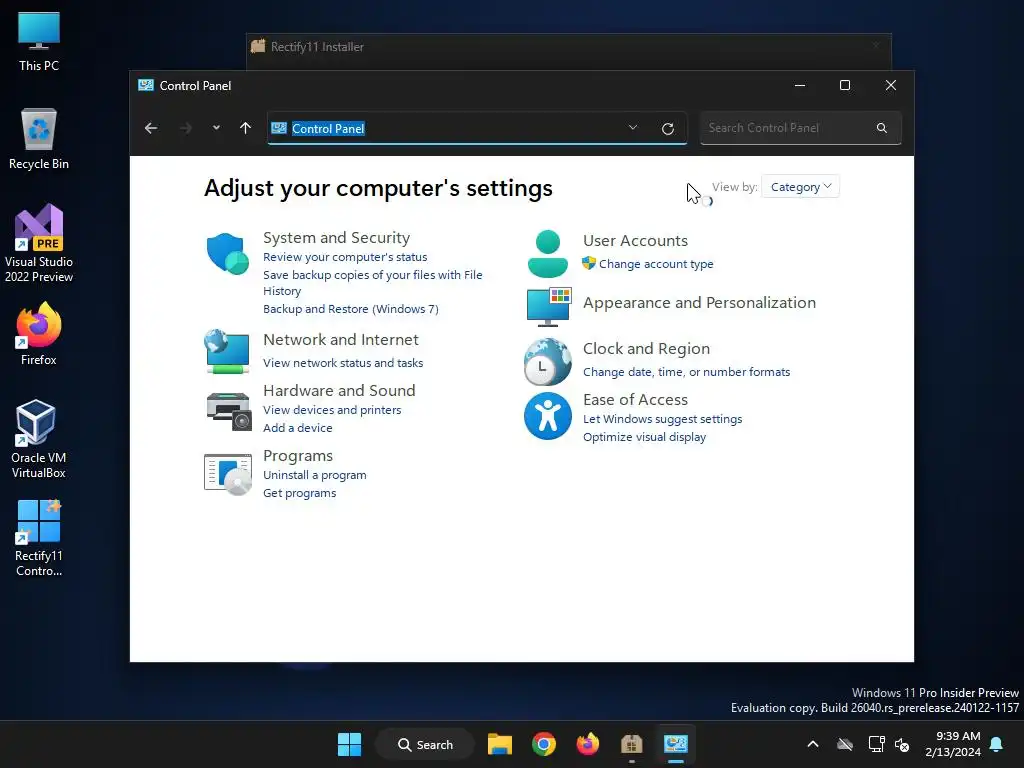Click Review your computer's status
Image resolution: width=1024 pixels, height=768 pixels.
(x=345, y=257)
